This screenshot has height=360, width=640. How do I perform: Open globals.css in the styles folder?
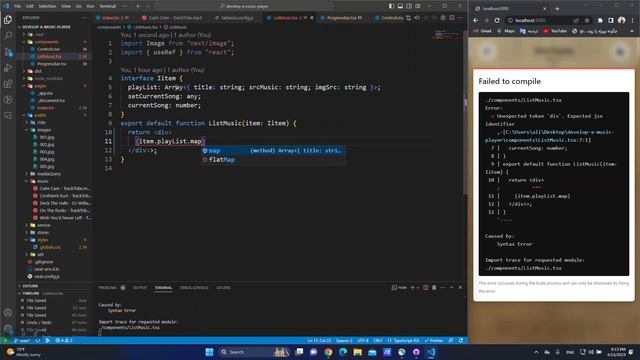click(x=50, y=247)
